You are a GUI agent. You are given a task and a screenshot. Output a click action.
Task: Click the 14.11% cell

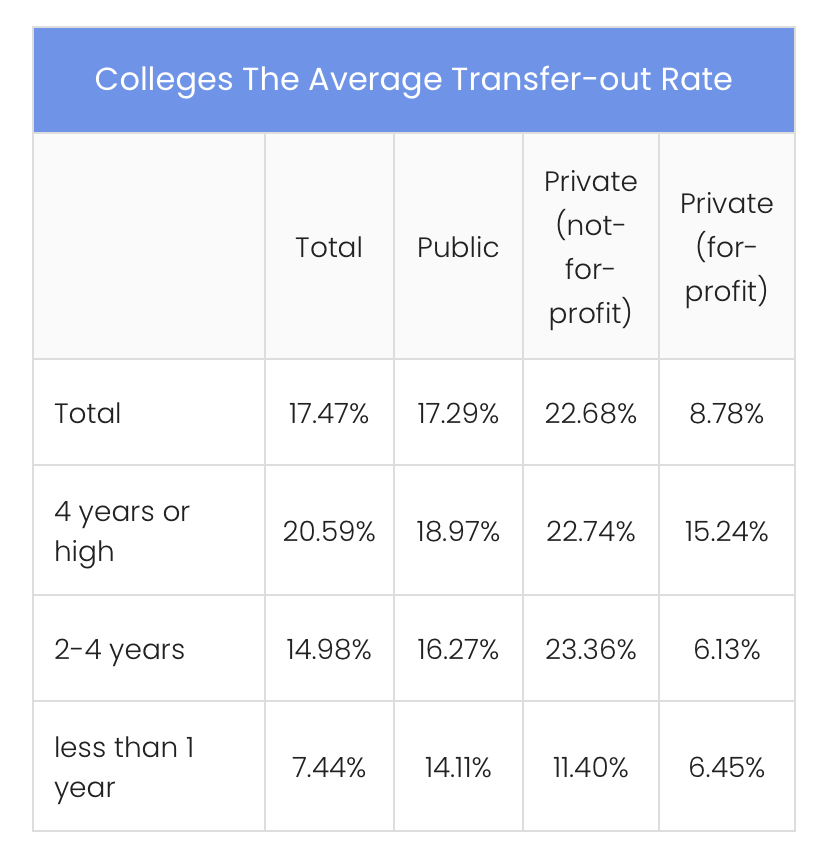[458, 767]
